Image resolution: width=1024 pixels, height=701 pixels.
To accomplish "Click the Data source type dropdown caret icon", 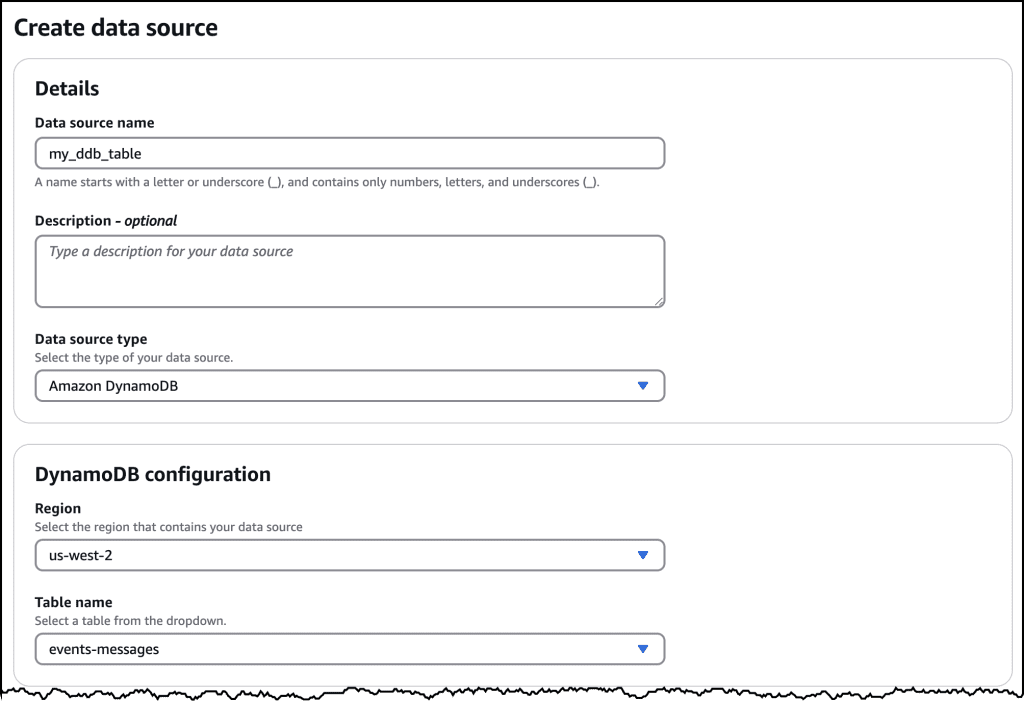I will (643, 385).
